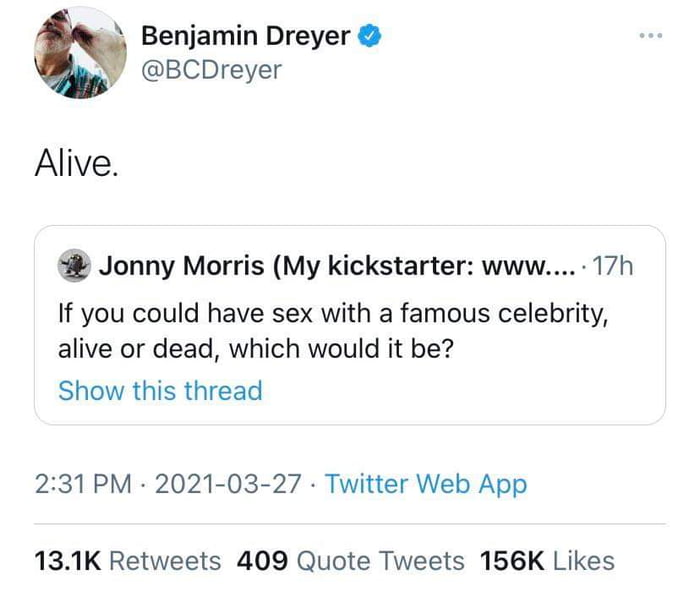
Task: View the 13.1K Retweets list
Action: [x=127, y=561]
